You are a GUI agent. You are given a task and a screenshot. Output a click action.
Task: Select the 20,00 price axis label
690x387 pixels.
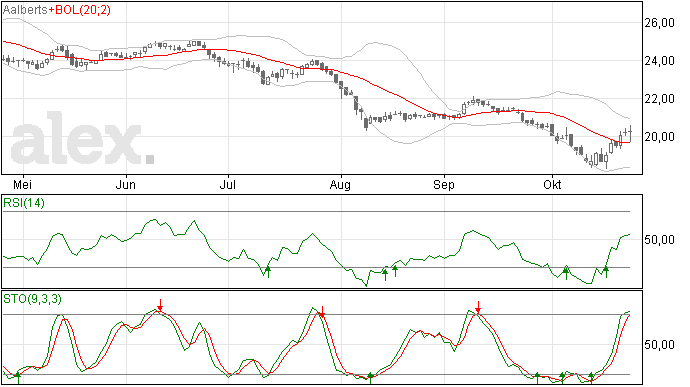pos(659,136)
